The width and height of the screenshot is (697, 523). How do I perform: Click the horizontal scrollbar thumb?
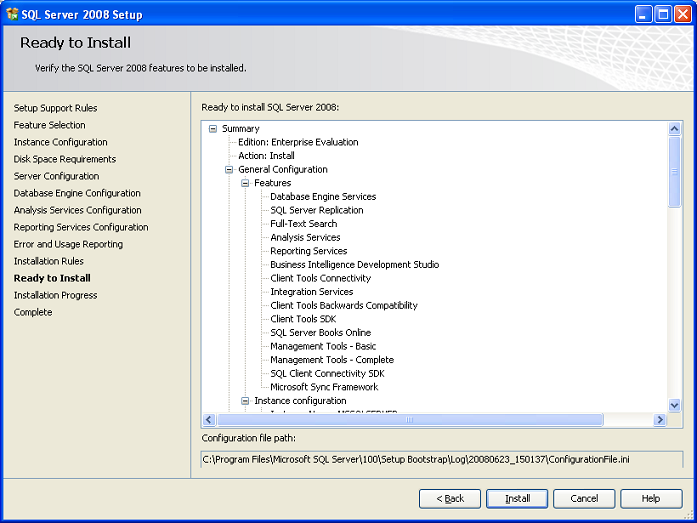pos(410,419)
